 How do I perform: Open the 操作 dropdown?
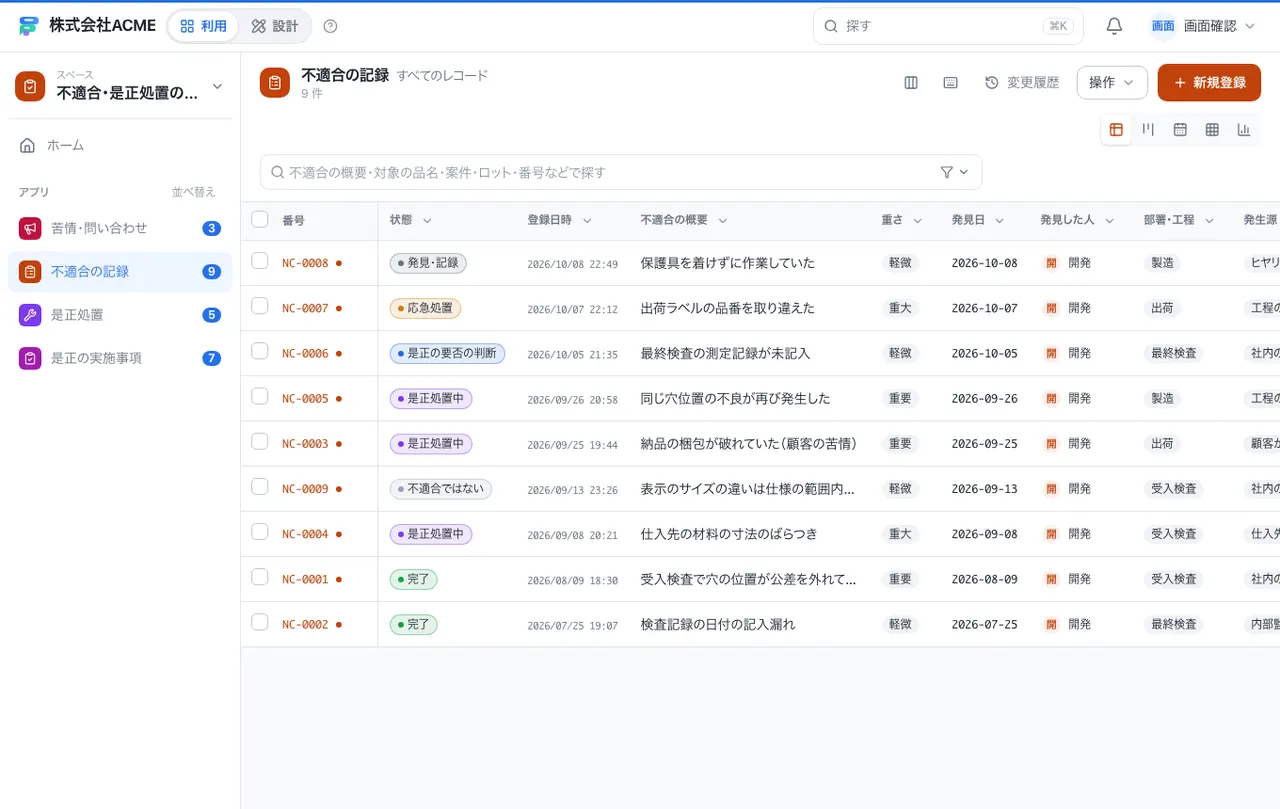1112,83
